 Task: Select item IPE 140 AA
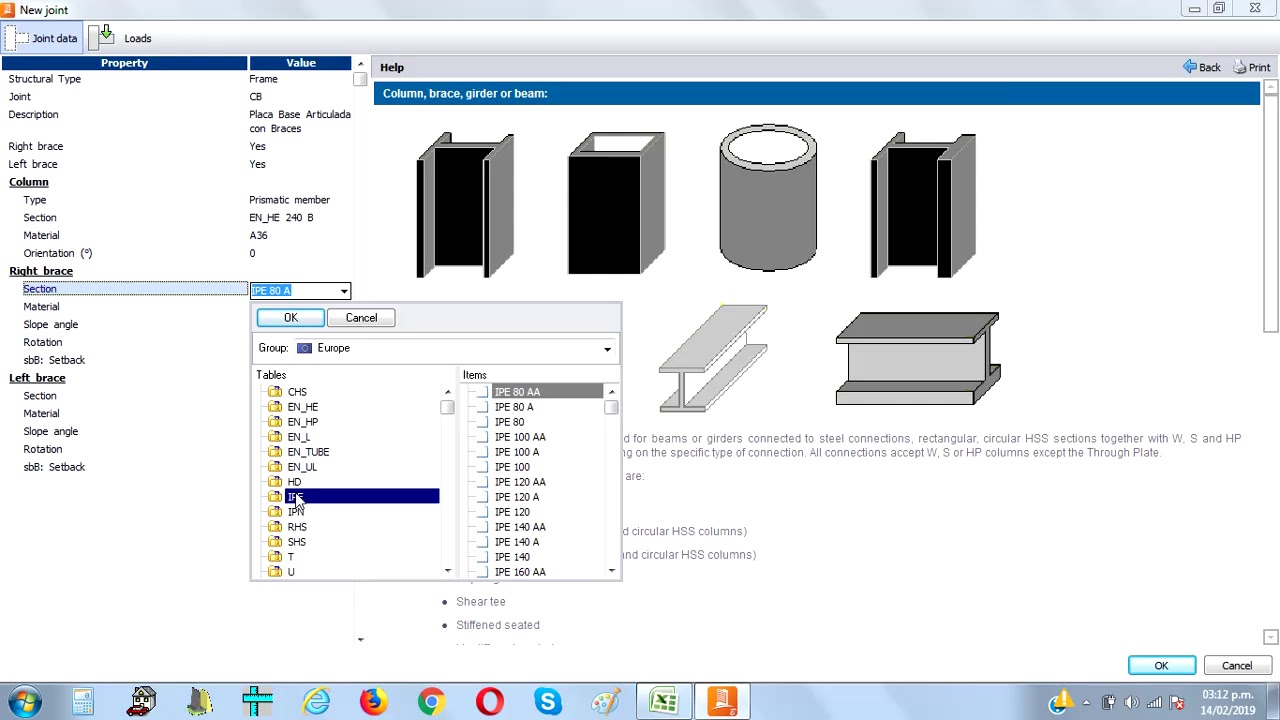pos(520,527)
